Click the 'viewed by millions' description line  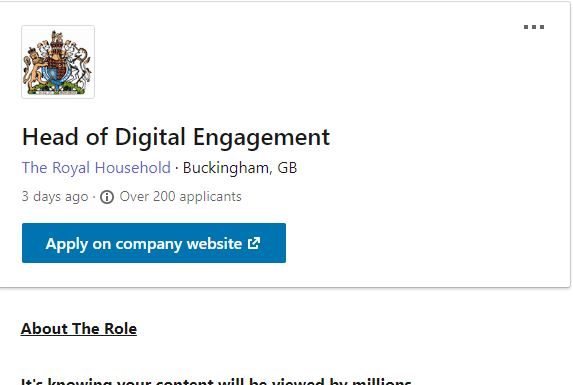[216, 381]
